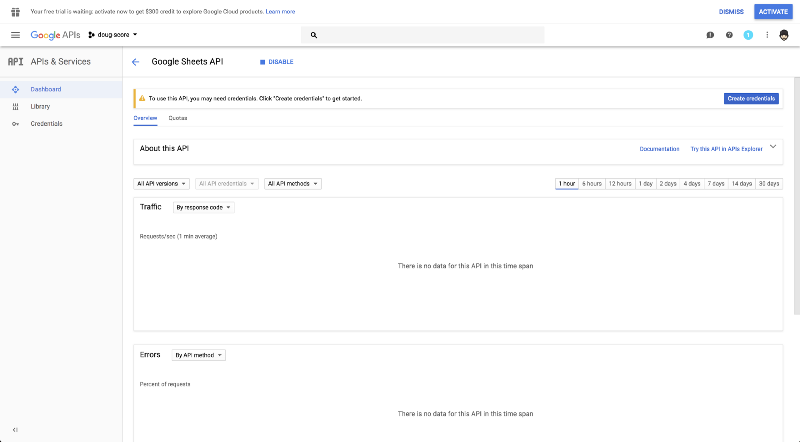Switch to the Overview tab

[x=145, y=118]
